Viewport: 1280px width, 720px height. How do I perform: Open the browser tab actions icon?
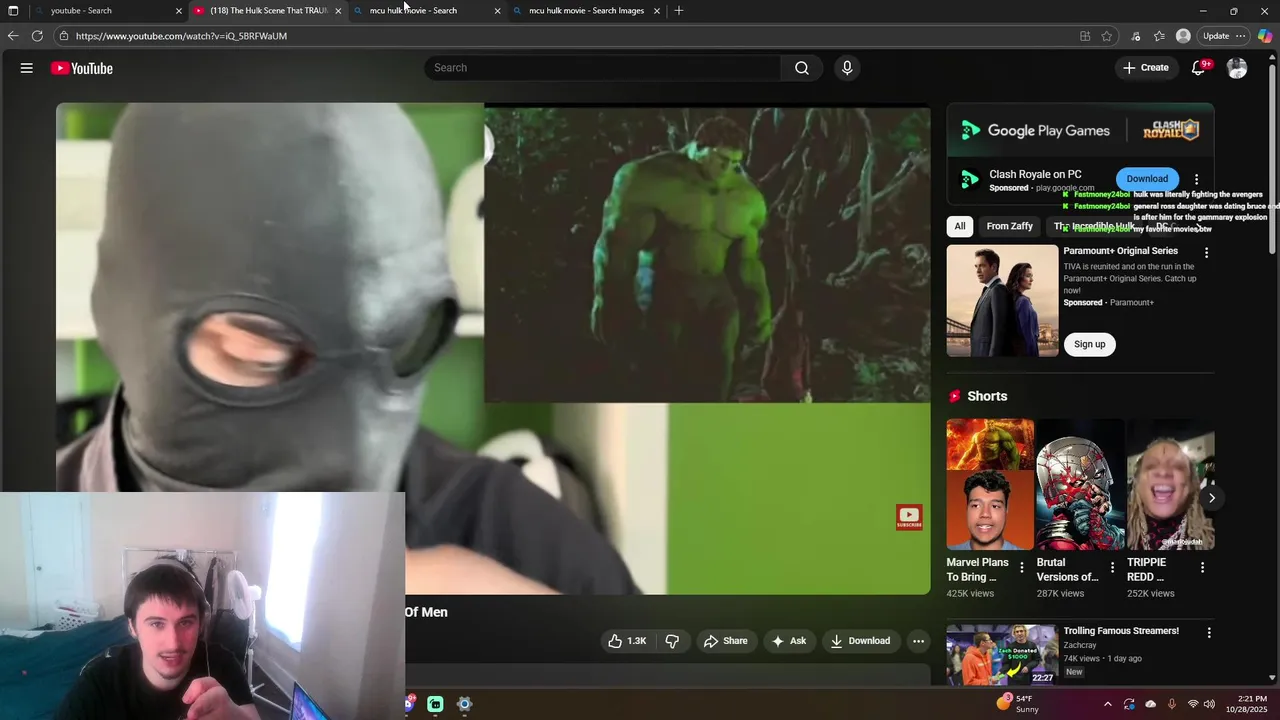(13, 11)
